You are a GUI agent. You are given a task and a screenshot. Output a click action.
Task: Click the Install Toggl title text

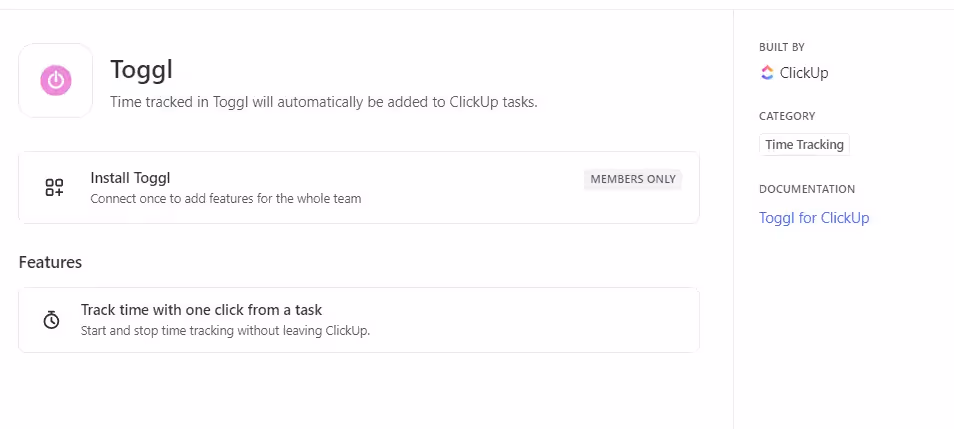(130, 178)
